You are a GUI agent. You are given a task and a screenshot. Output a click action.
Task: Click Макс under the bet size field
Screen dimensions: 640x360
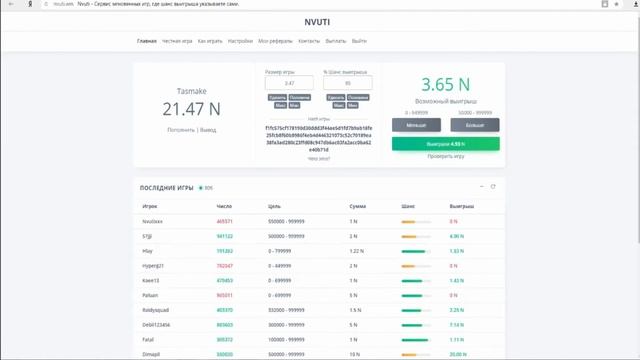[280, 105]
